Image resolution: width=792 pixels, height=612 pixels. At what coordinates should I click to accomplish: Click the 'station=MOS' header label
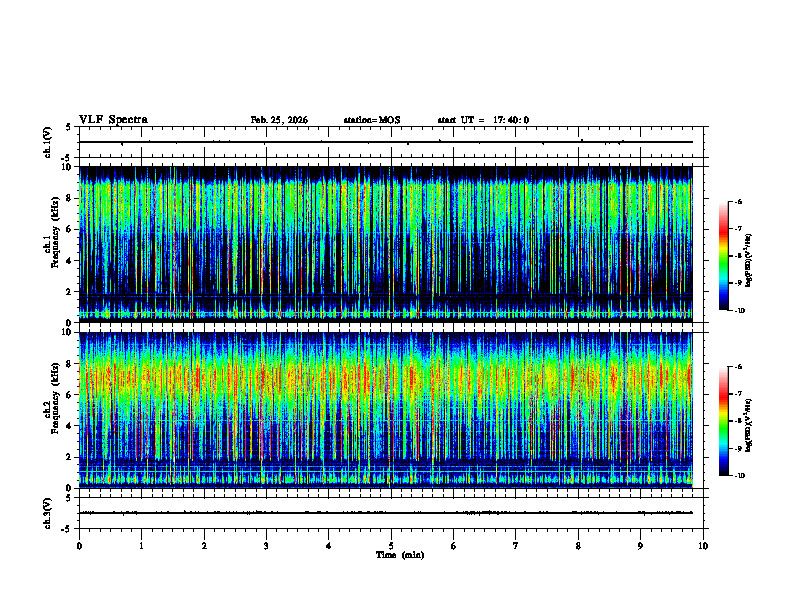coord(372,120)
